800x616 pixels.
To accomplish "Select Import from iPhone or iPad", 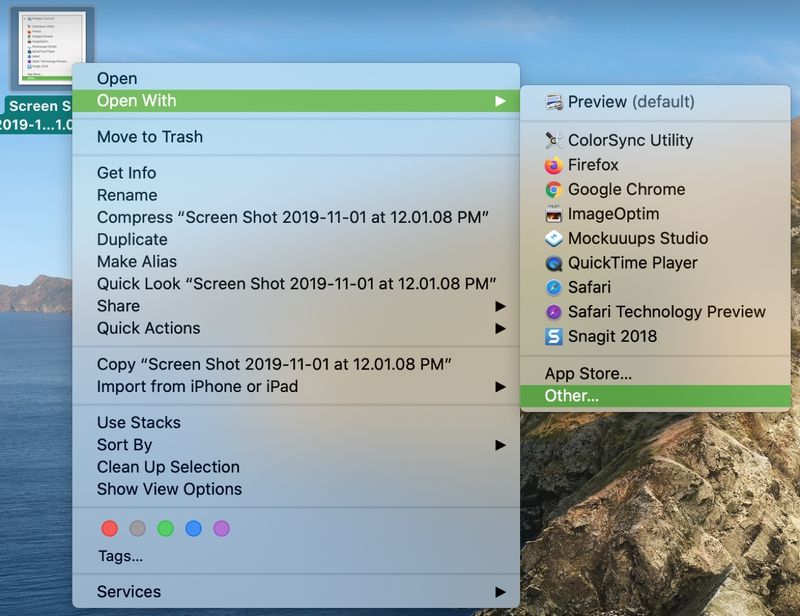I will tap(296, 387).
